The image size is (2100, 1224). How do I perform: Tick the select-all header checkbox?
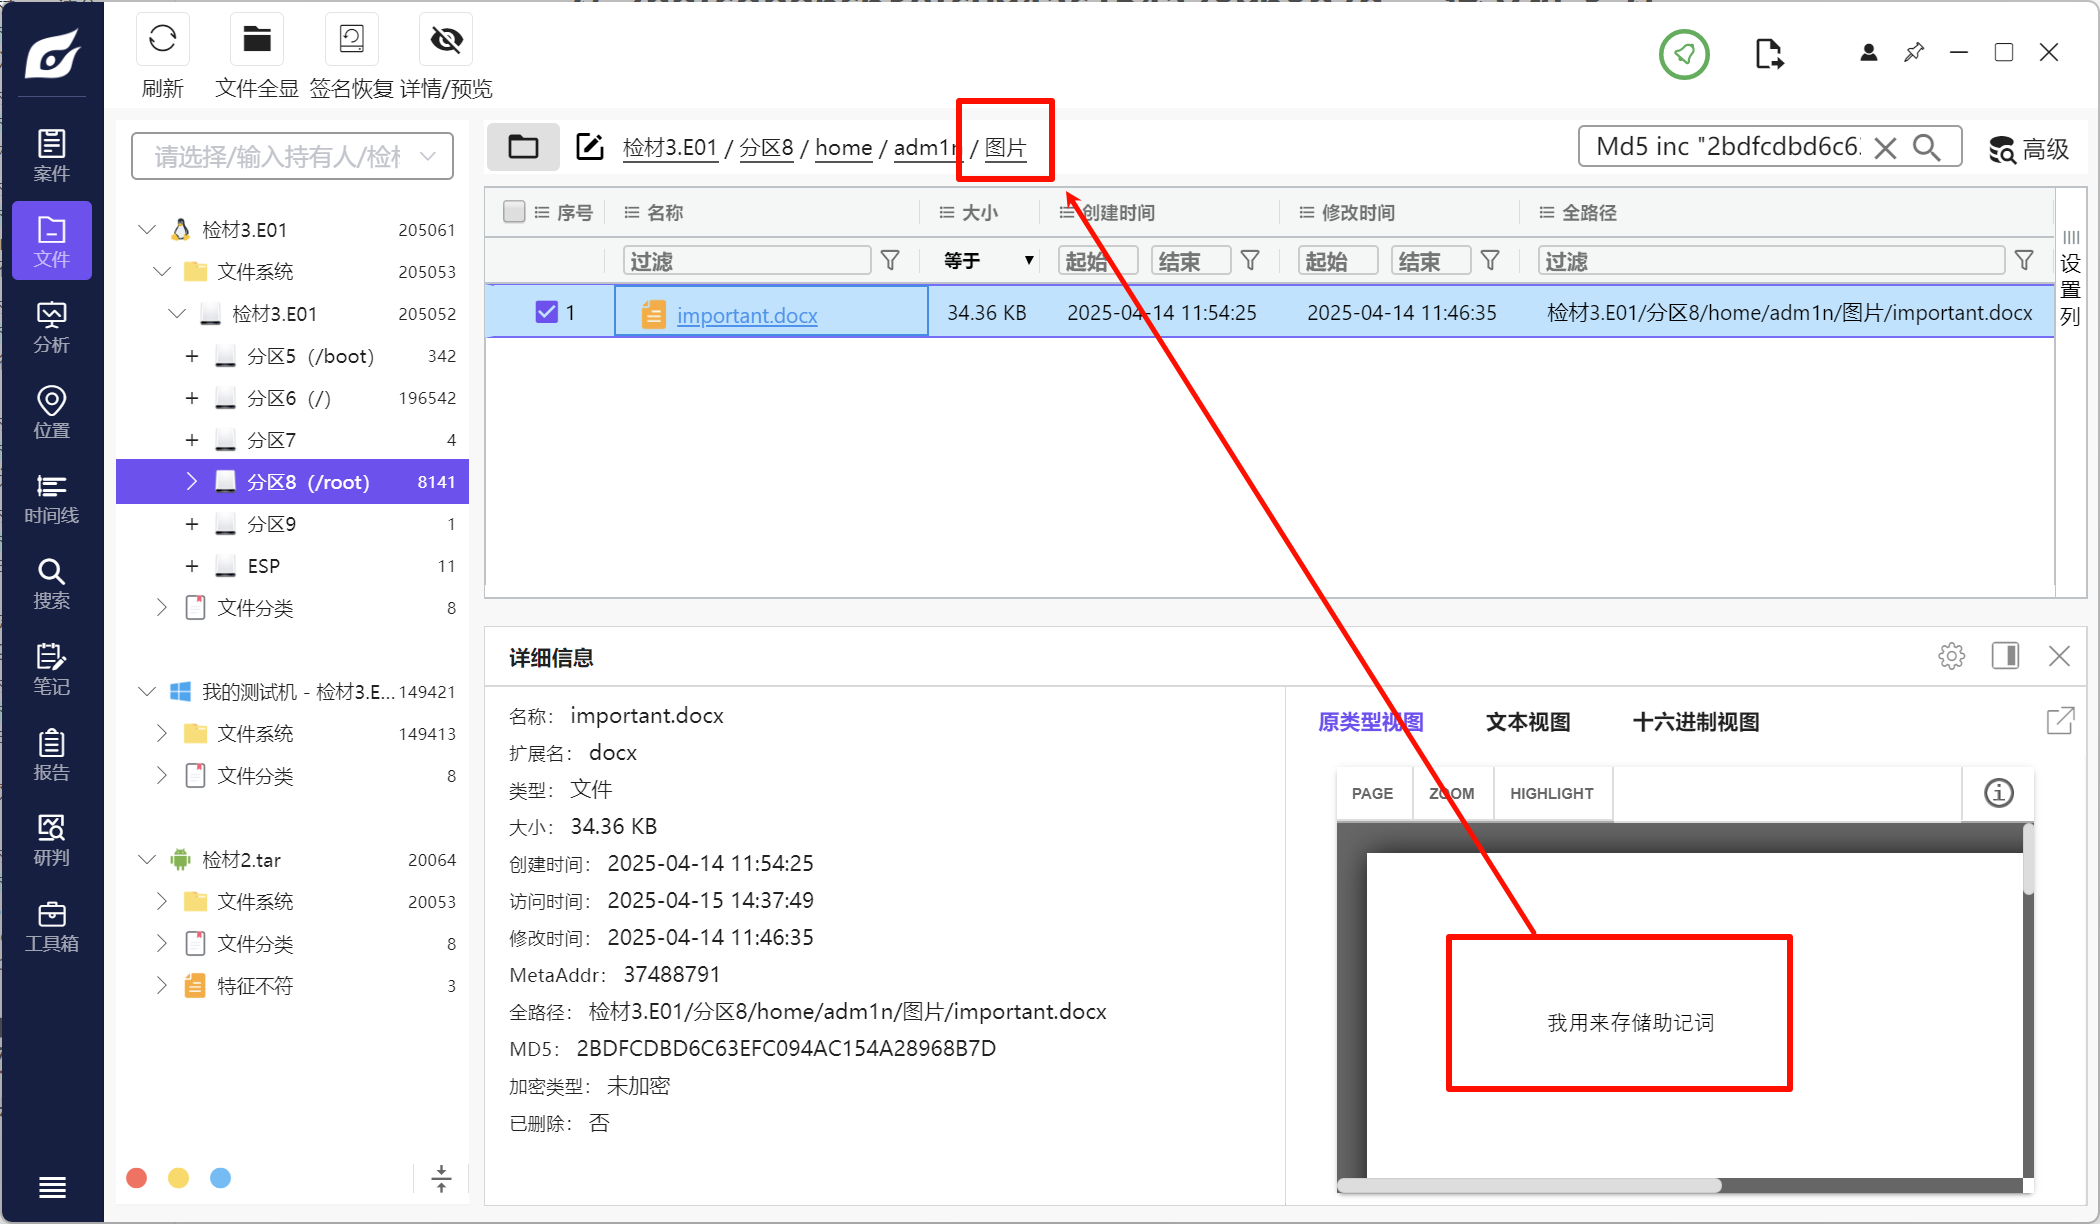[x=514, y=212]
